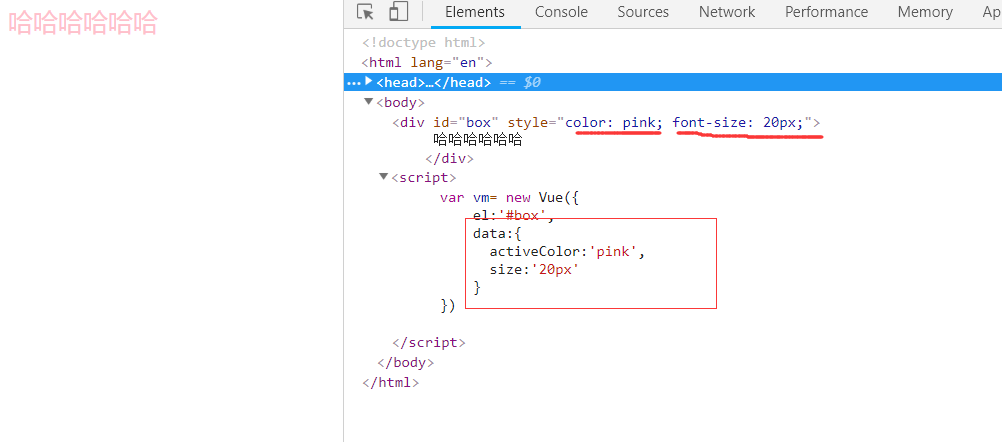1002x442 pixels.
Task: Click the ellipsis beside the head row
Action: [353, 83]
